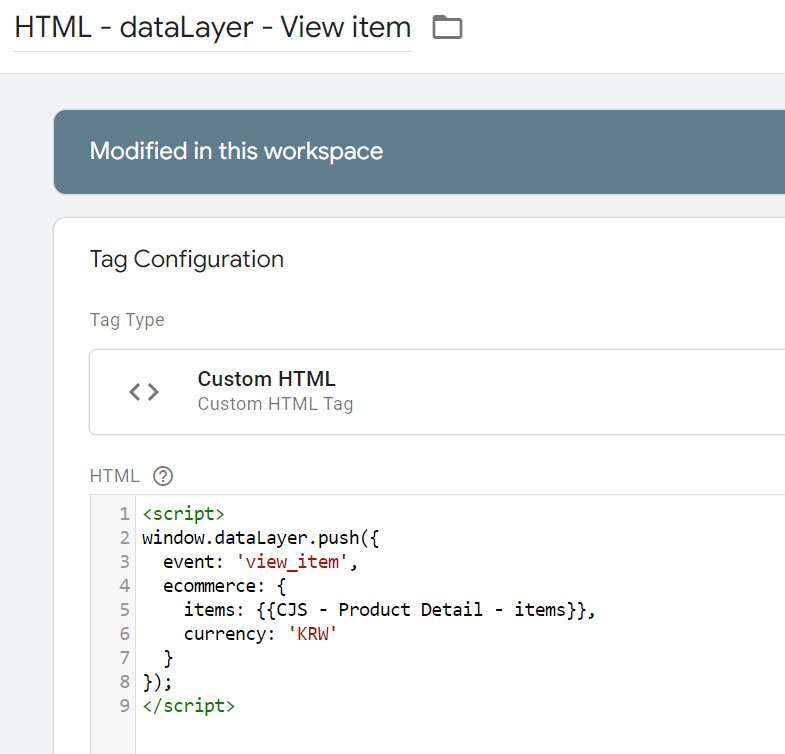Screen dimensions: 785x754
Task: Place cursor on the closing </script> line
Action: point(188,706)
